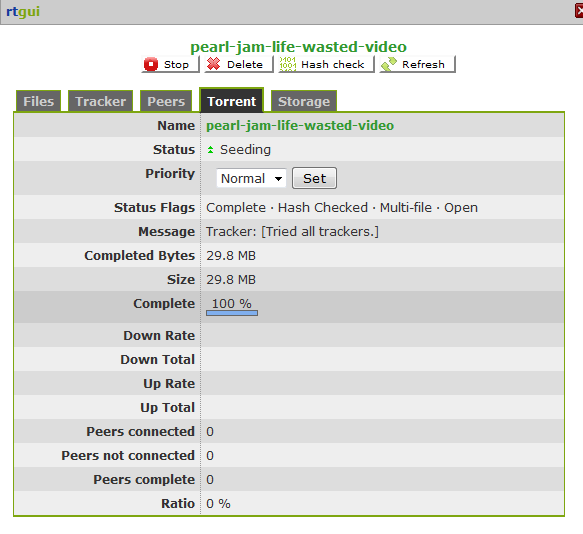Click the torrent title heading

click(x=298, y=47)
